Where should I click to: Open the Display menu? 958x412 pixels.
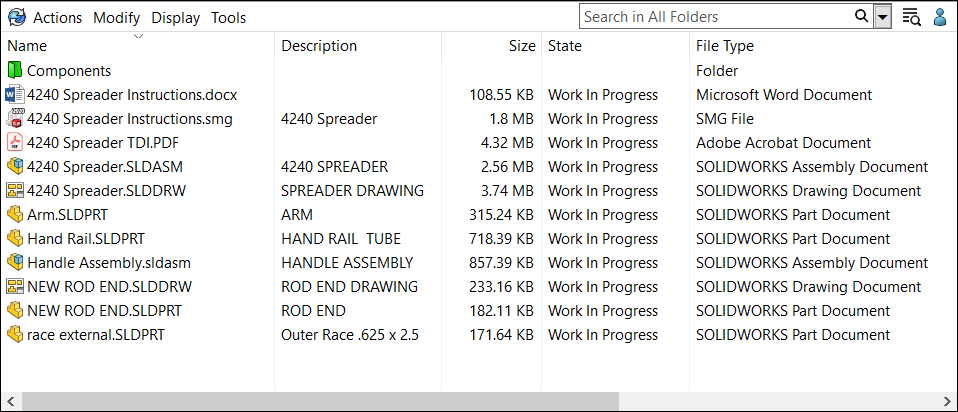coord(176,18)
